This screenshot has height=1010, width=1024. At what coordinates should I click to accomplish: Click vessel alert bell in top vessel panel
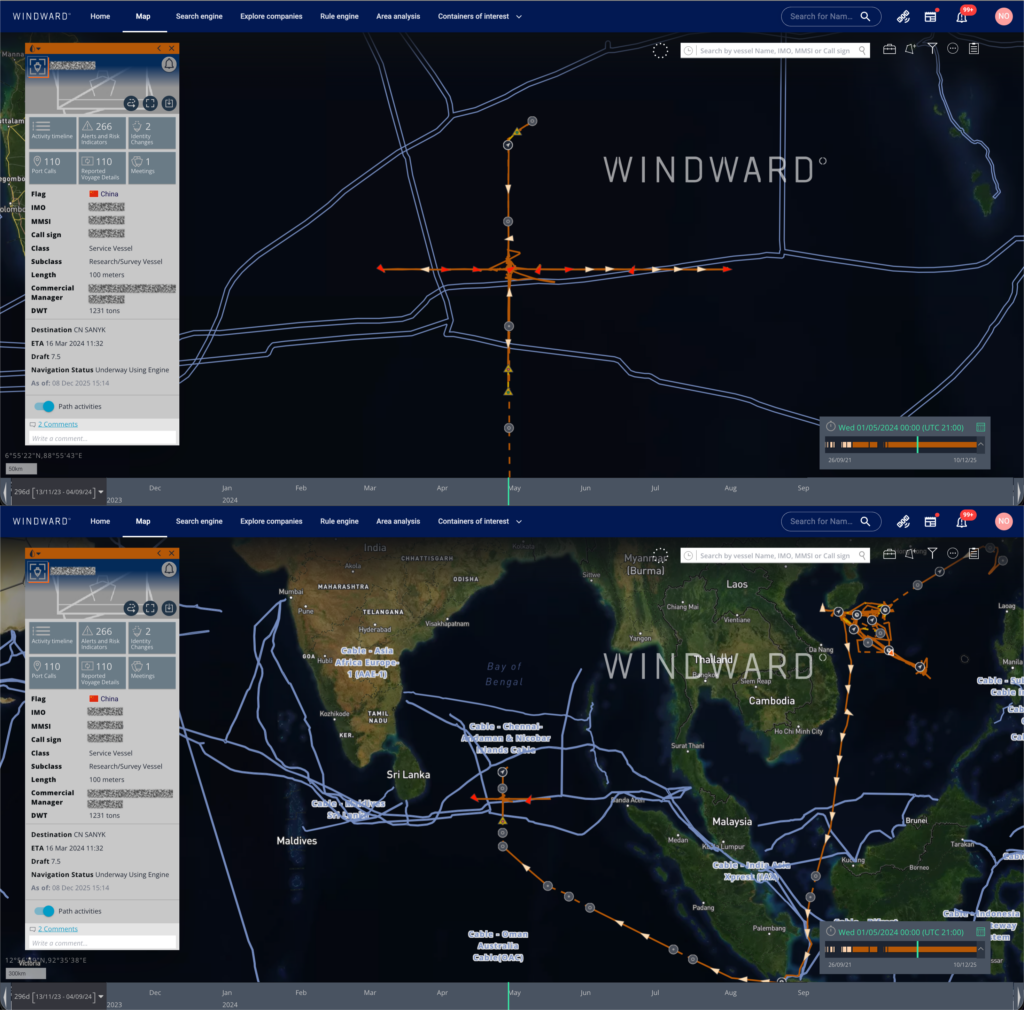pyautogui.click(x=168, y=64)
